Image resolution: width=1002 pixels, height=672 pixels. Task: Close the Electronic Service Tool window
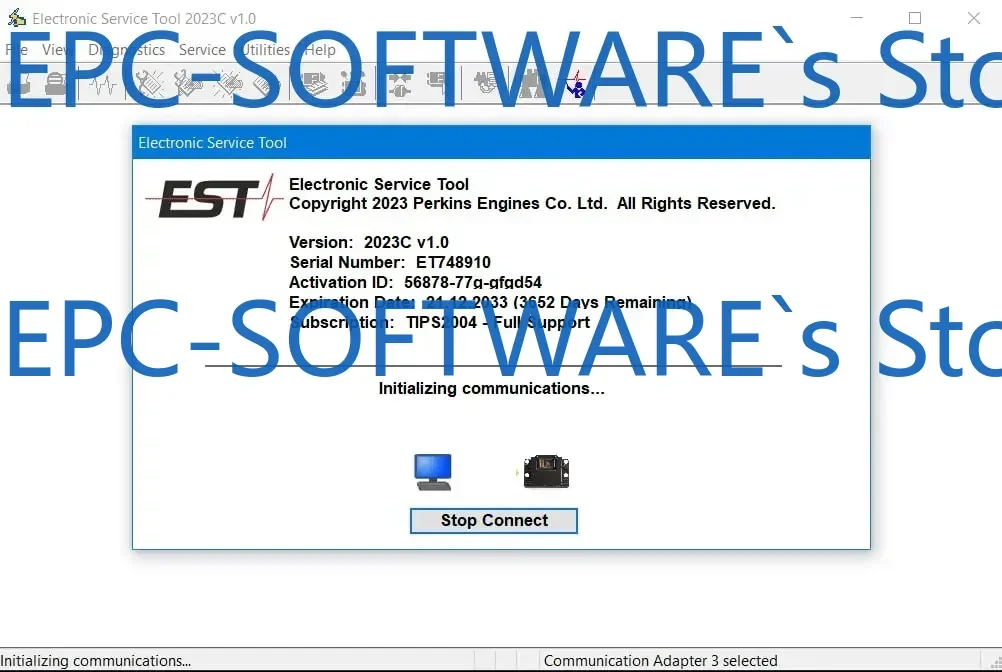click(x=973, y=18)
